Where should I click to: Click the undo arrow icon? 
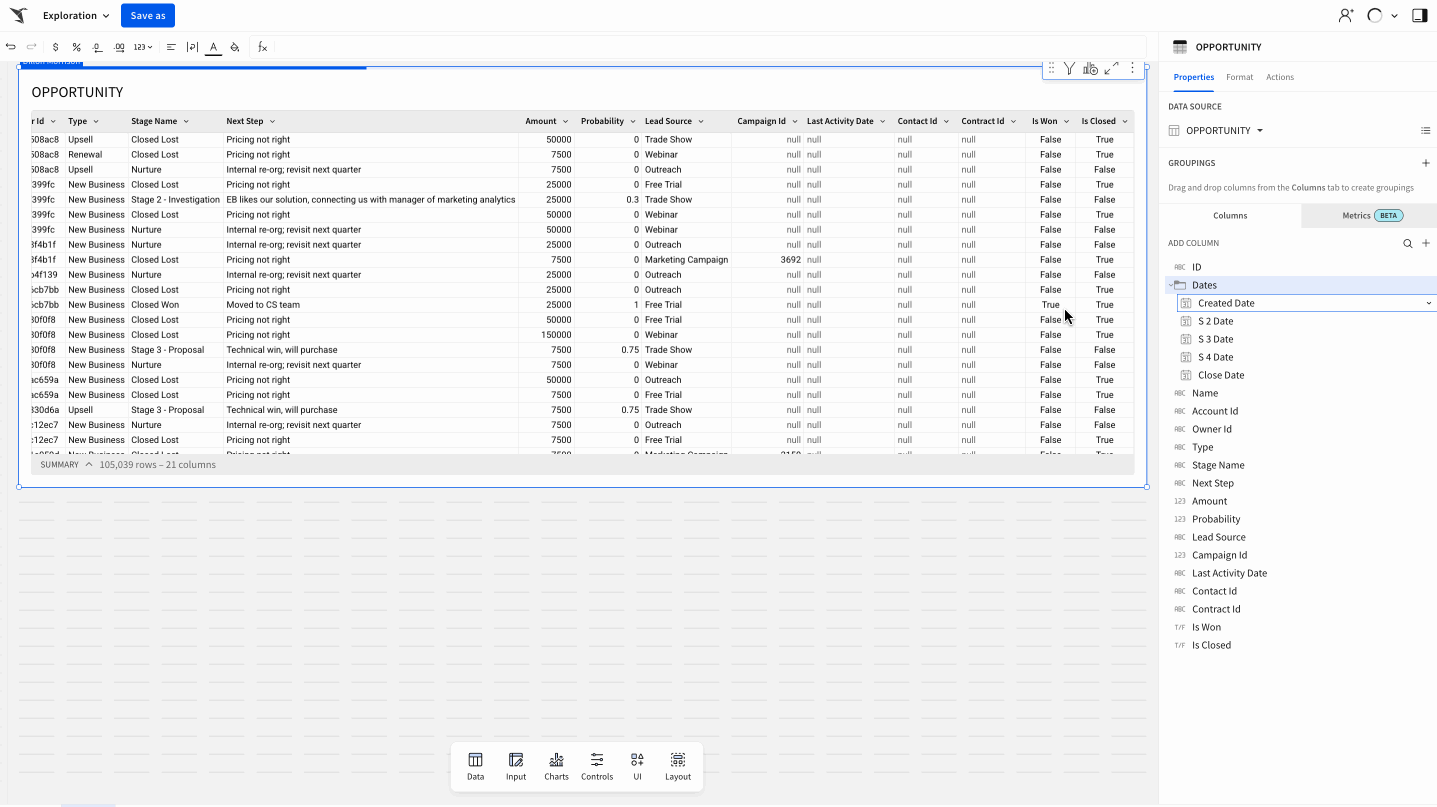pyautogui.click(x=11, y=47)
